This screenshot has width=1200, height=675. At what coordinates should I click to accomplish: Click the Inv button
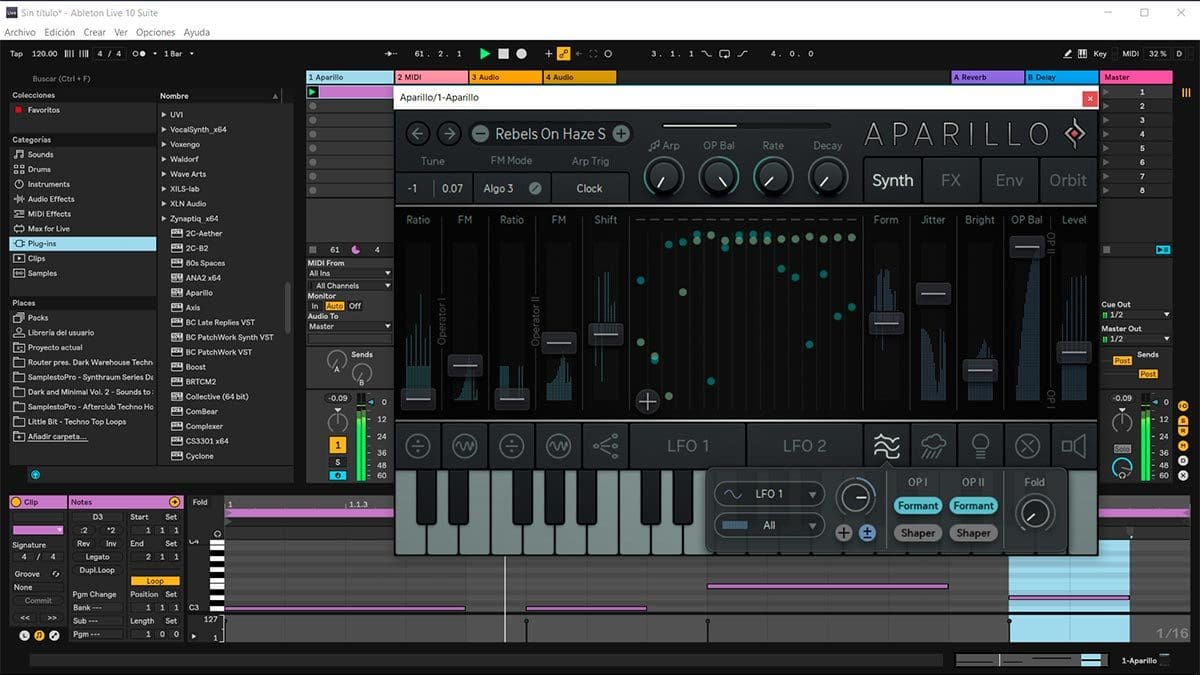click(110, 544)
